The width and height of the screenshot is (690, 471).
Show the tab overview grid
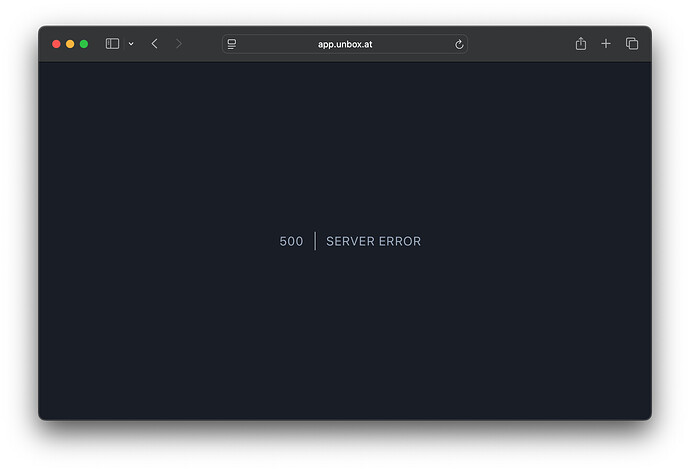pyautogui.click(x=632, y=44)
